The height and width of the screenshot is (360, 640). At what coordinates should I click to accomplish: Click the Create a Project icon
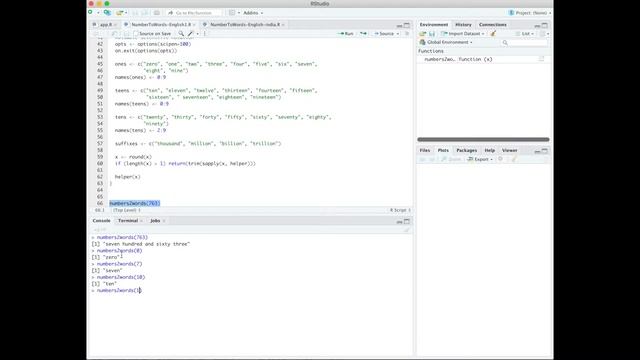pyautogui.click(x=107, y=13)
